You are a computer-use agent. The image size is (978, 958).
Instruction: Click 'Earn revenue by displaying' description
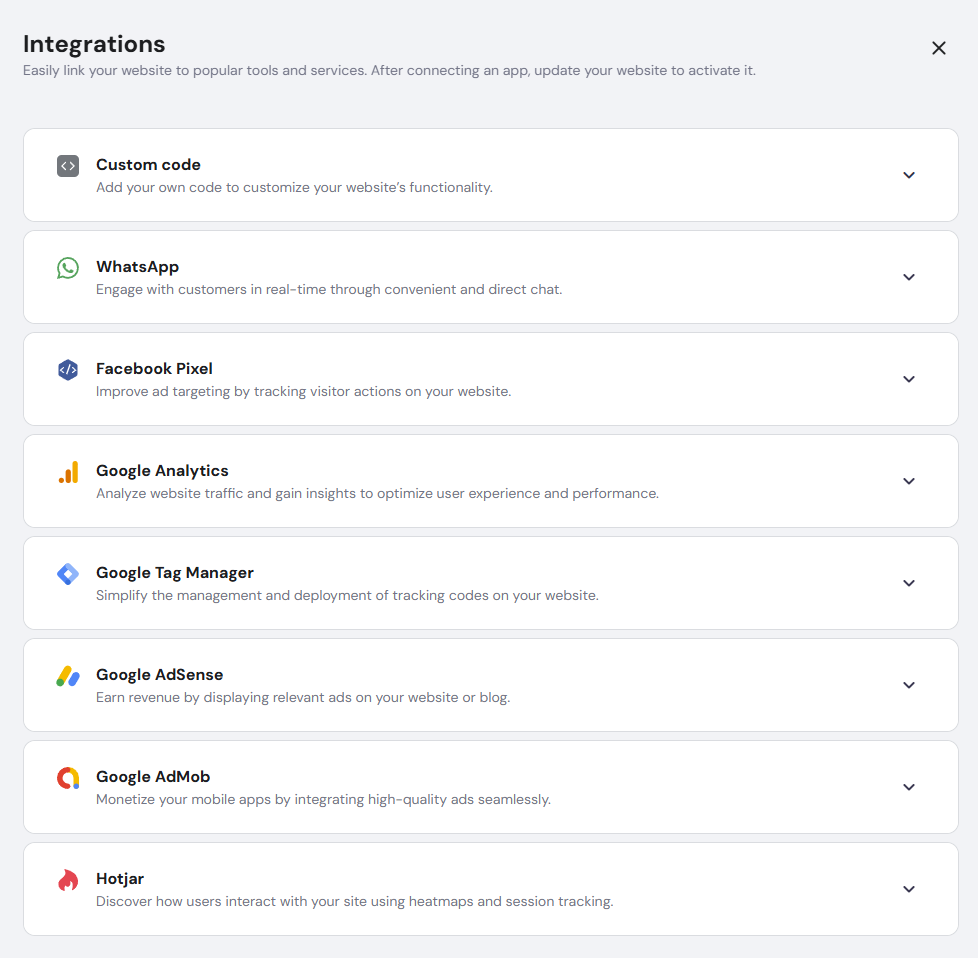click(303, 697)
